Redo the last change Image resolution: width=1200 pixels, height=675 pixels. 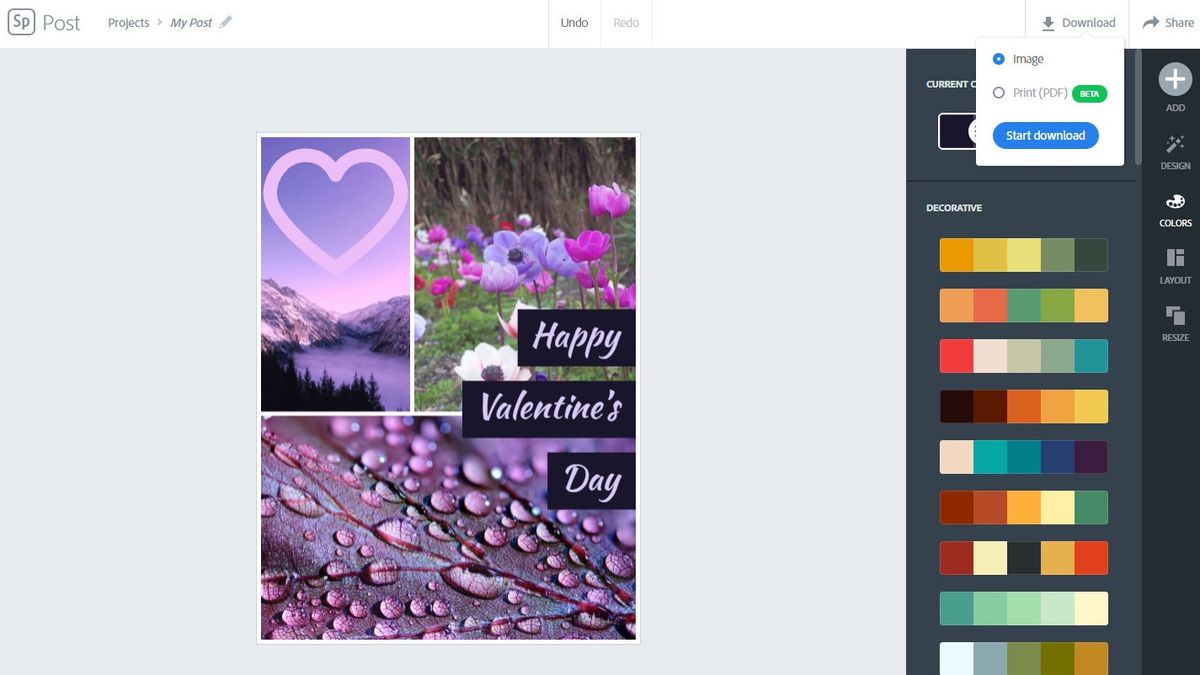click(626, 22)
